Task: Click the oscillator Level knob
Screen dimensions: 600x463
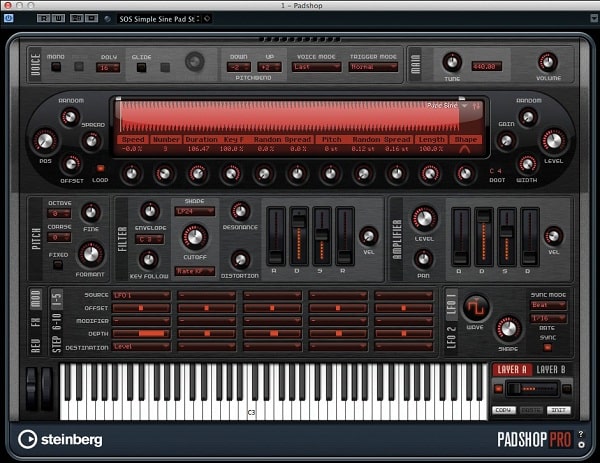Action: pyautogui.click(x=553, y=141)
